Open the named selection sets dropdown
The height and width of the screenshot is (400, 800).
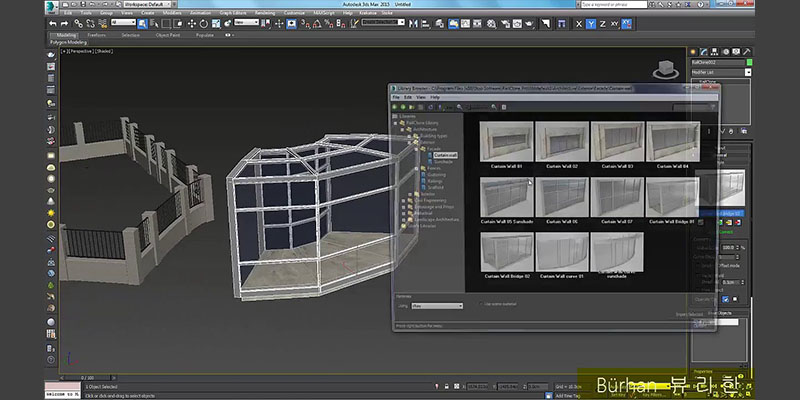(383, 22)
